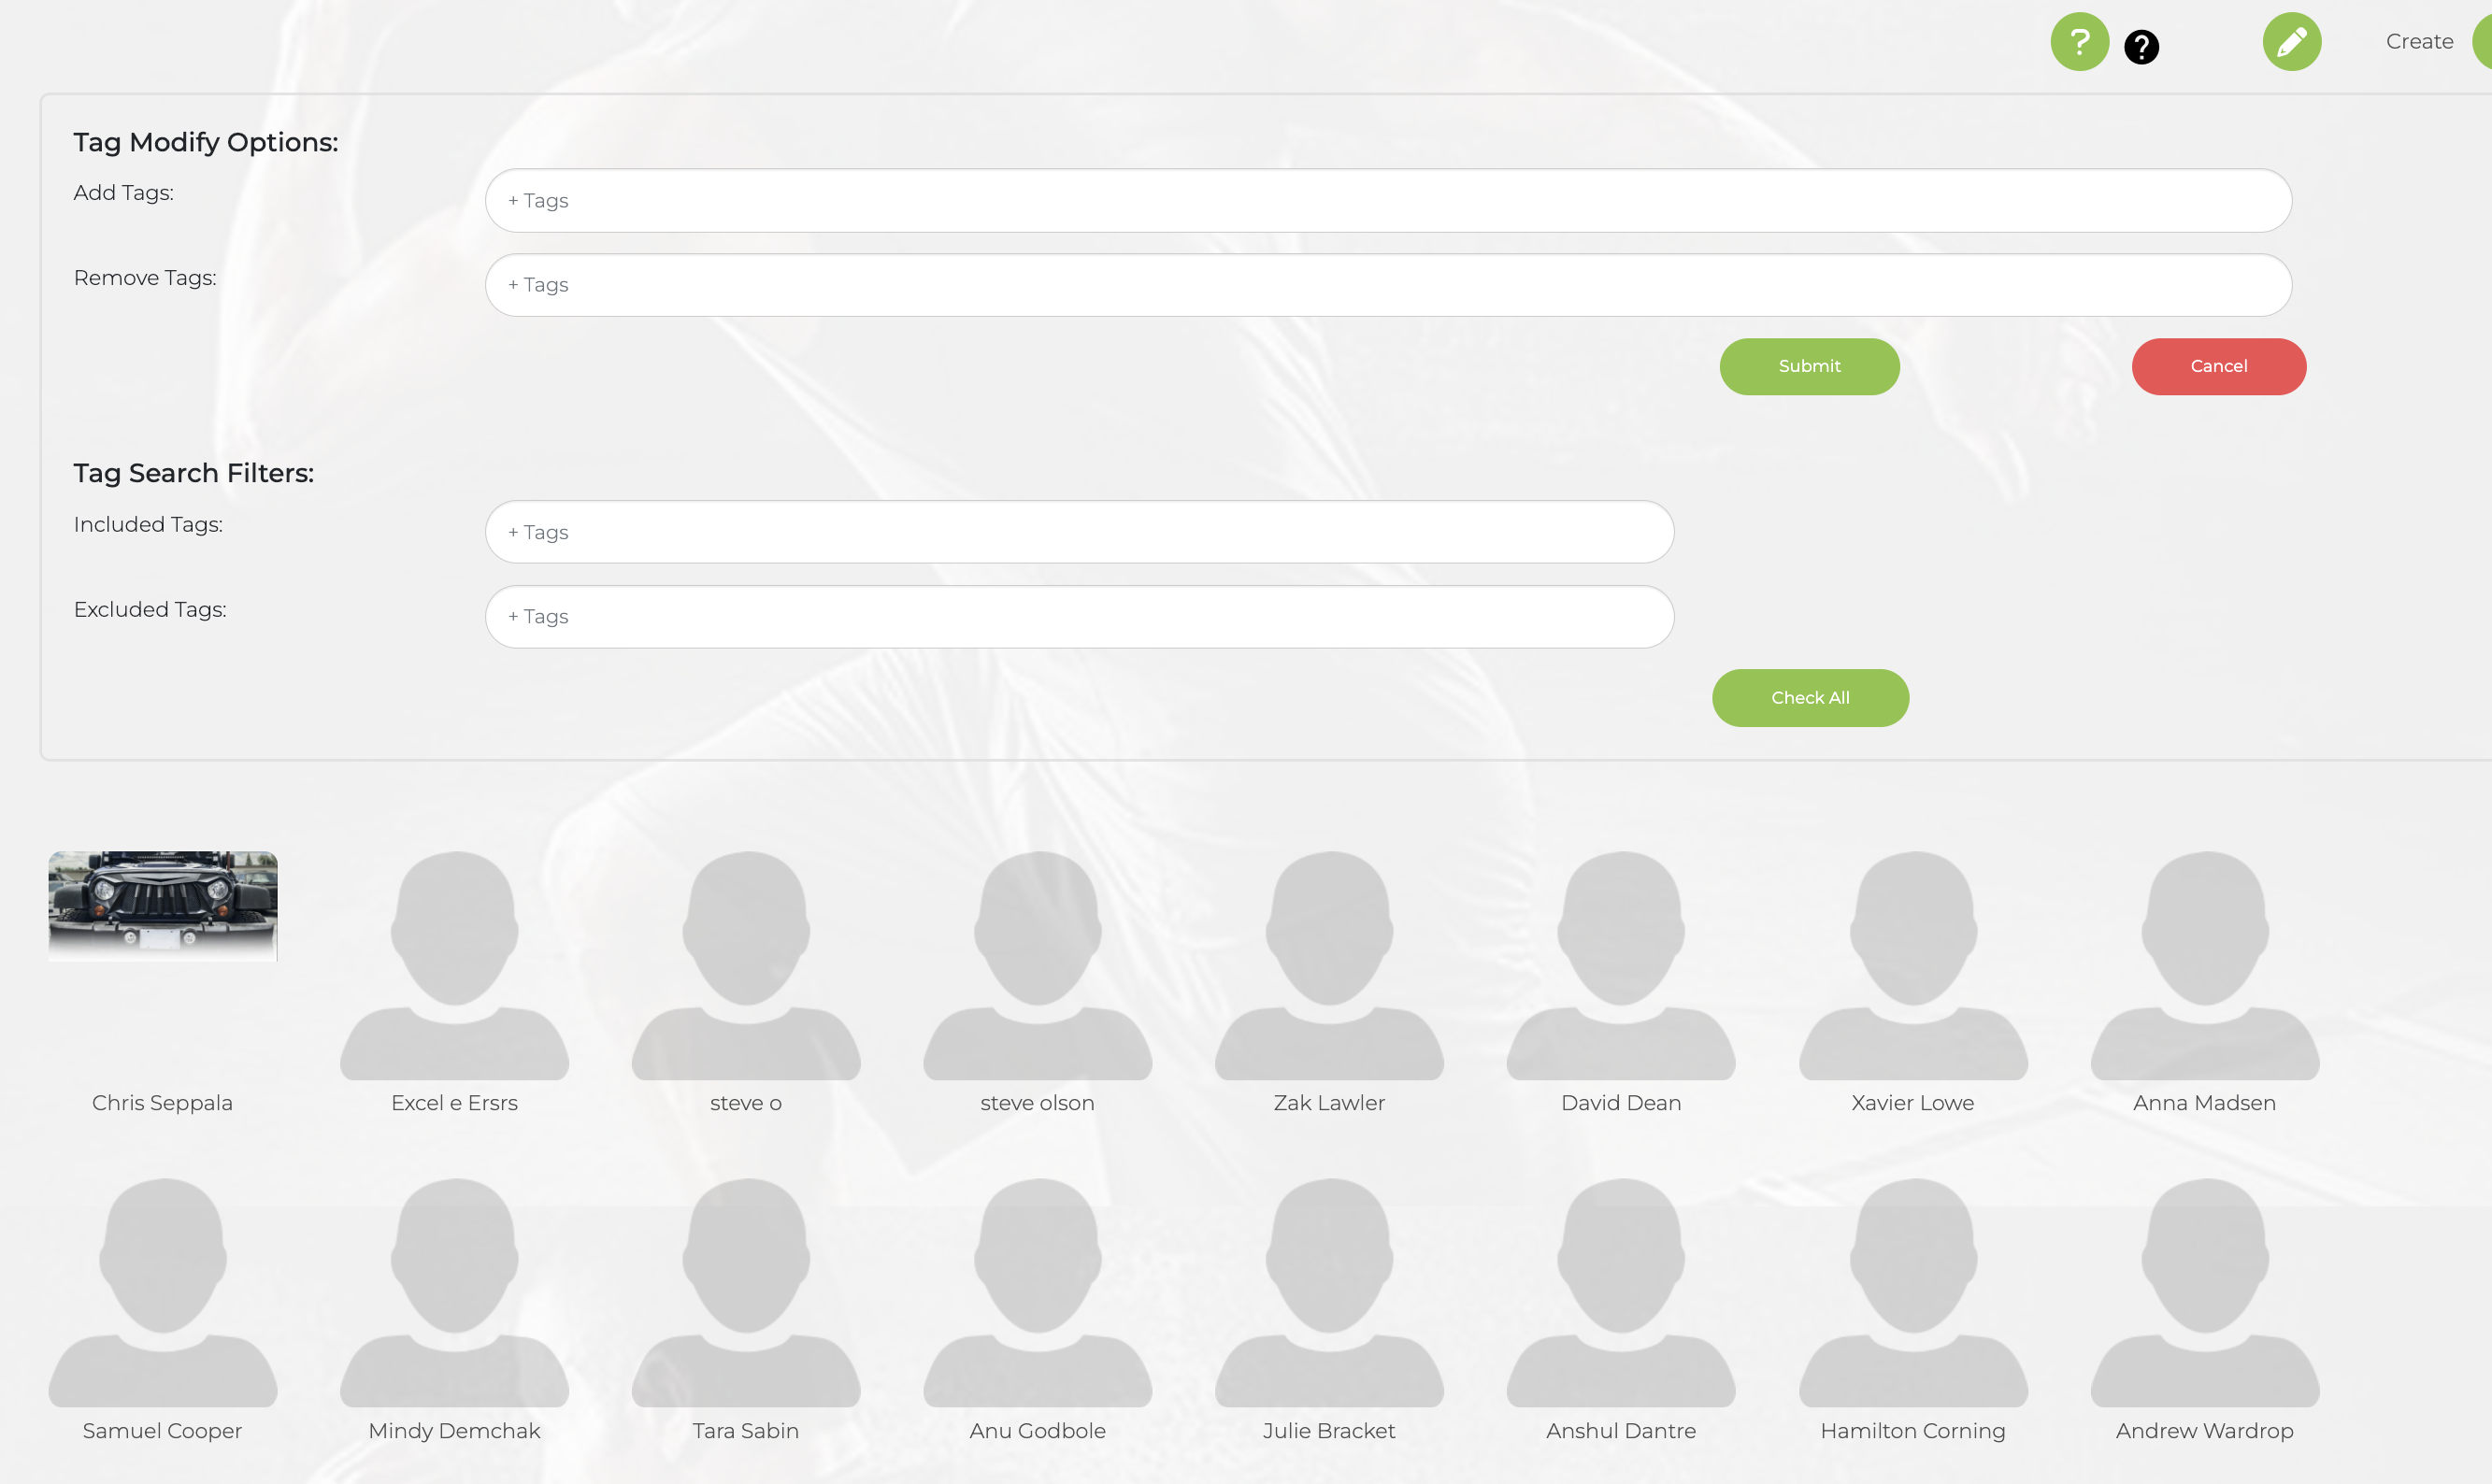
Task: Open the Create menu item
Action: (2419, 41)
